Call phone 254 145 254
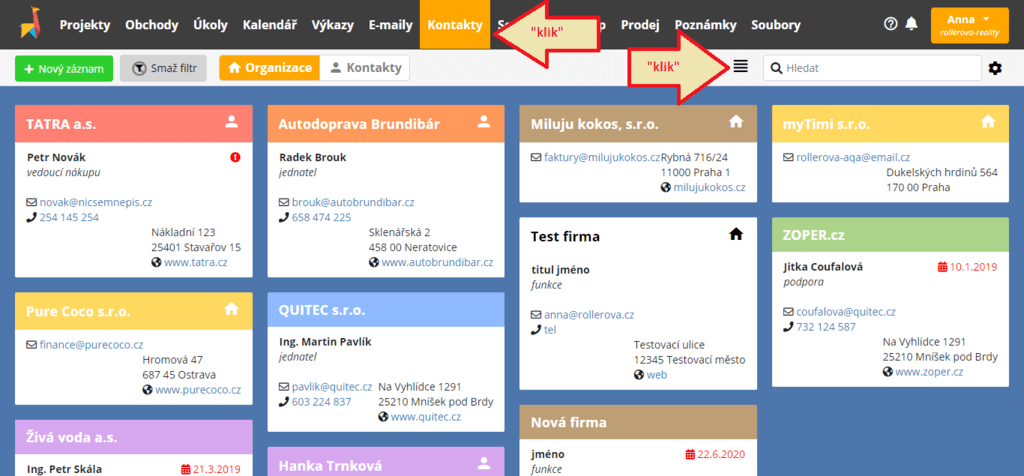 coord(69,217)
